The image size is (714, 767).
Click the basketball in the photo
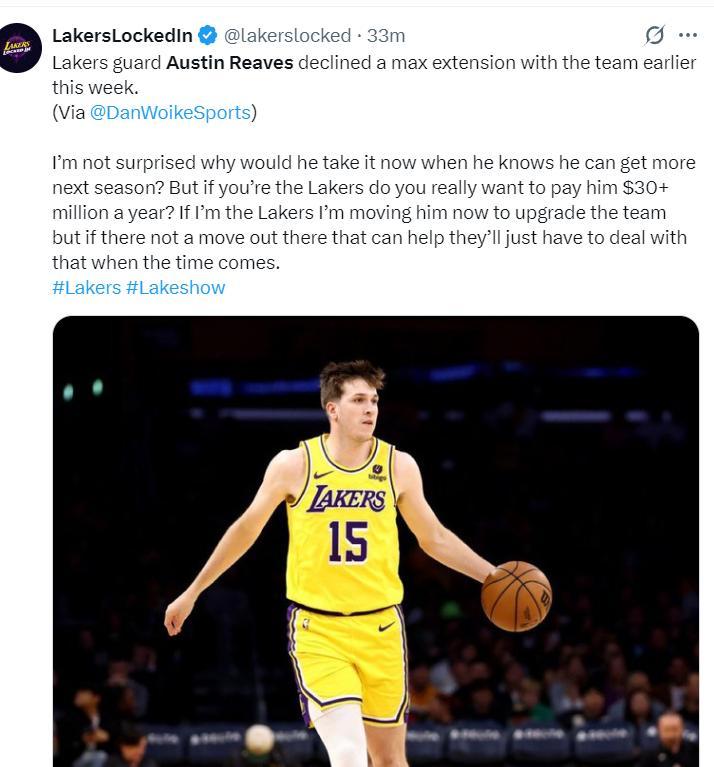(x=516, y=595)
